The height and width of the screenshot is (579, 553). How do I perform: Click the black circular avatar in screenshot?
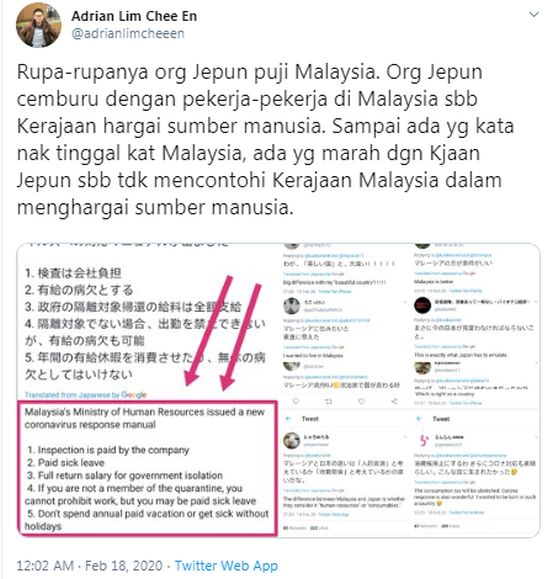click(x=422, y=305)
